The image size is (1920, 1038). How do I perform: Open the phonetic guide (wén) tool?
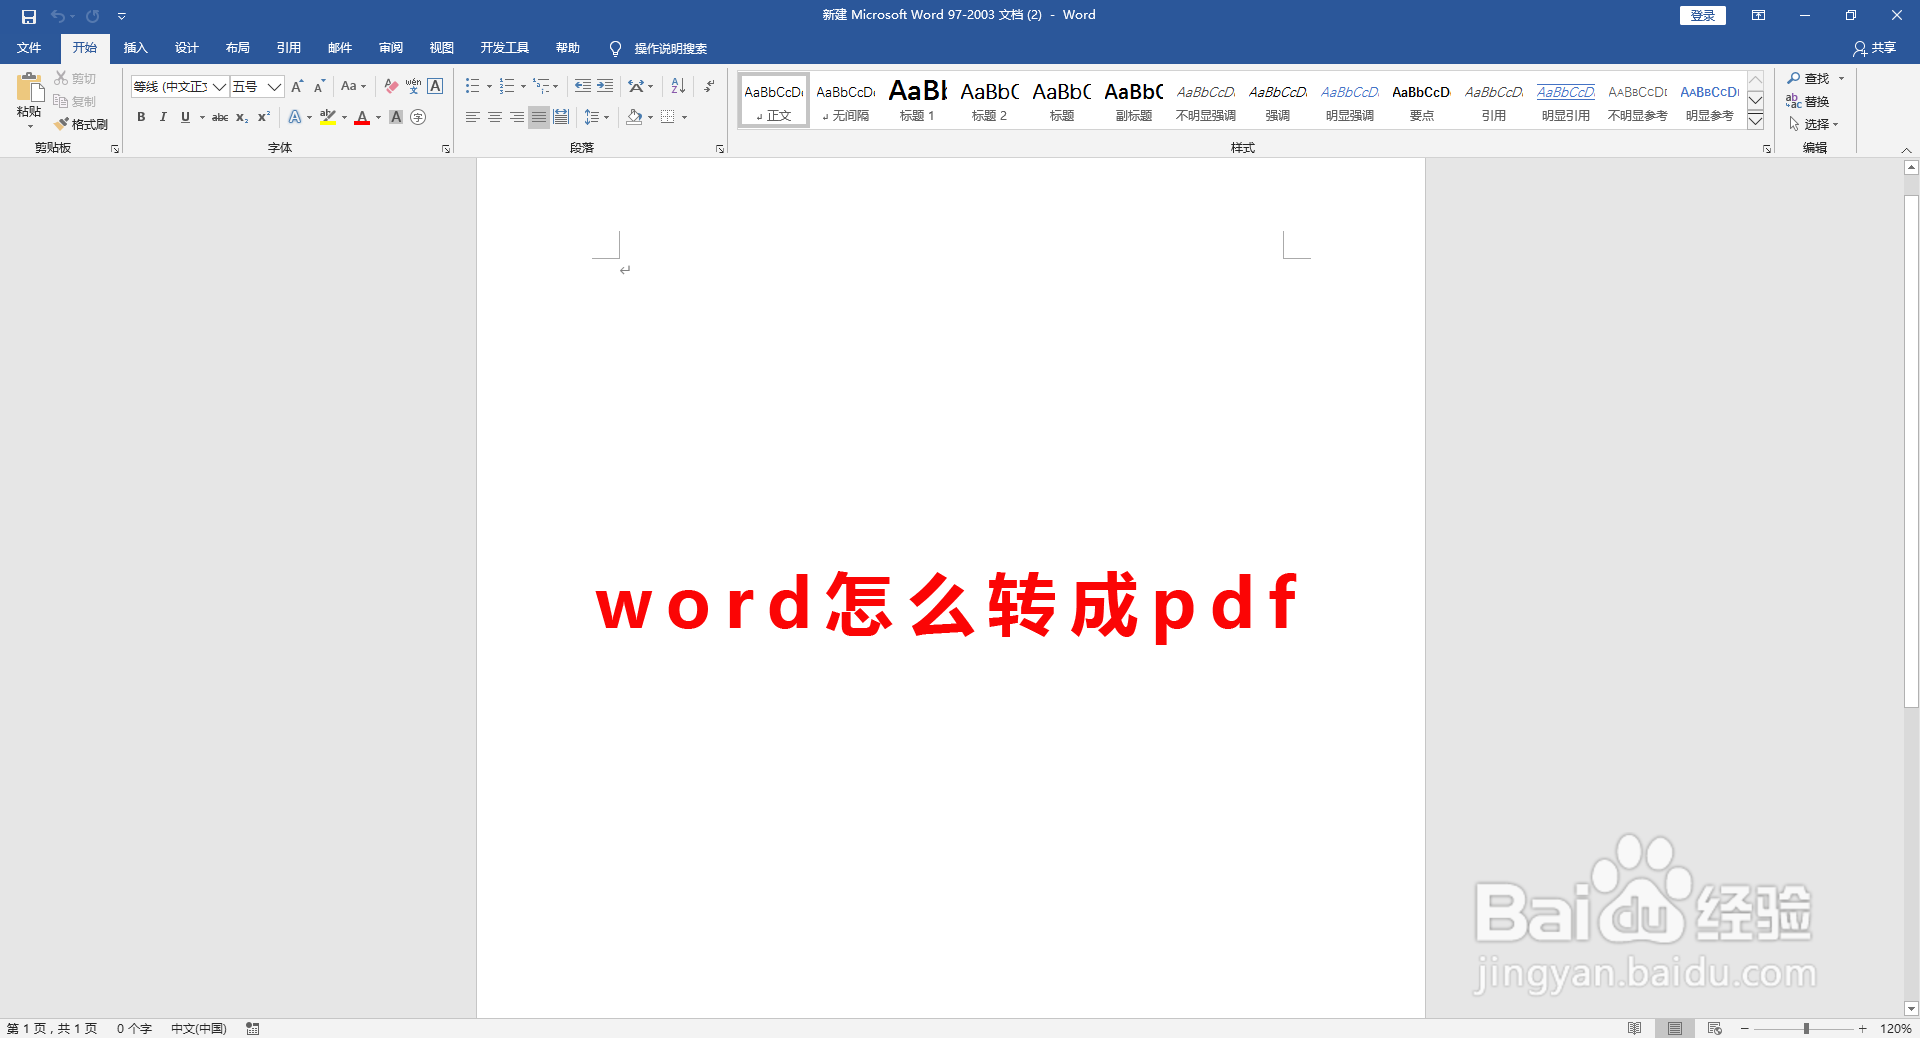413,86
